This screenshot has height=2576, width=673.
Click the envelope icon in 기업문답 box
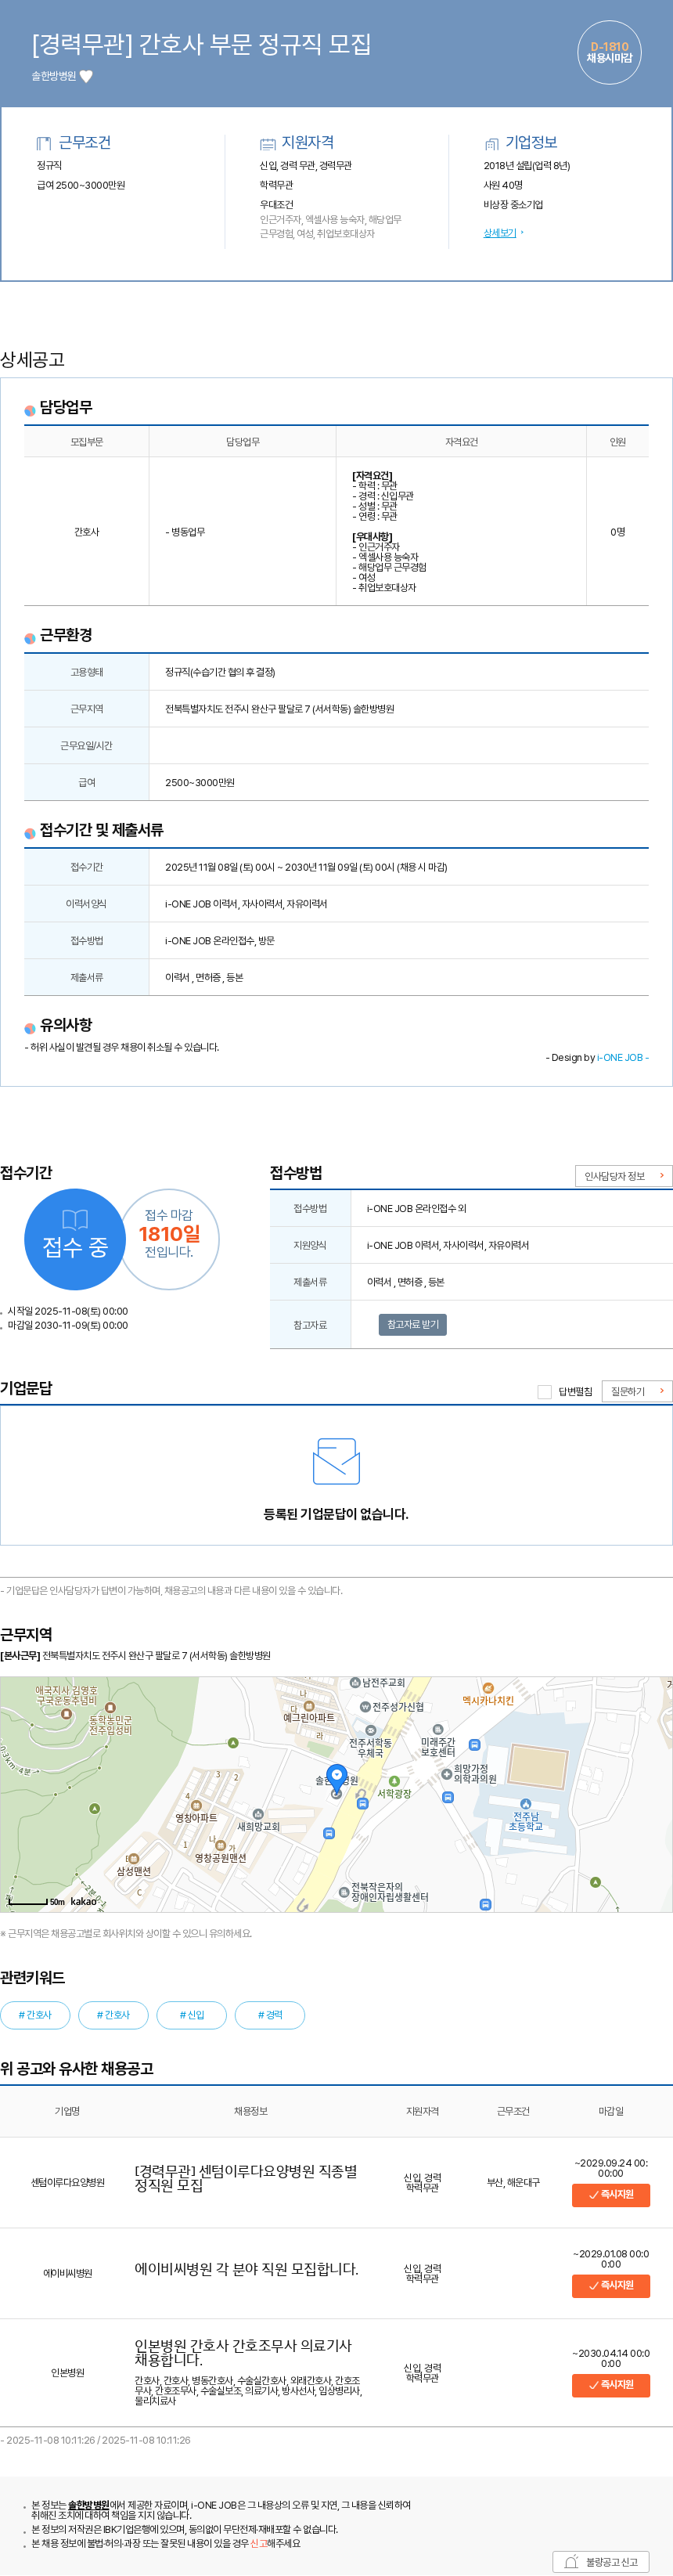pos(336,1461)
